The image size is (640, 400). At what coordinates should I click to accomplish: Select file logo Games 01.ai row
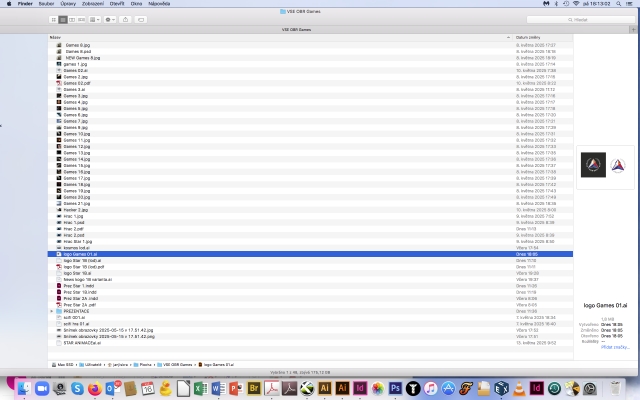(310, 254)
